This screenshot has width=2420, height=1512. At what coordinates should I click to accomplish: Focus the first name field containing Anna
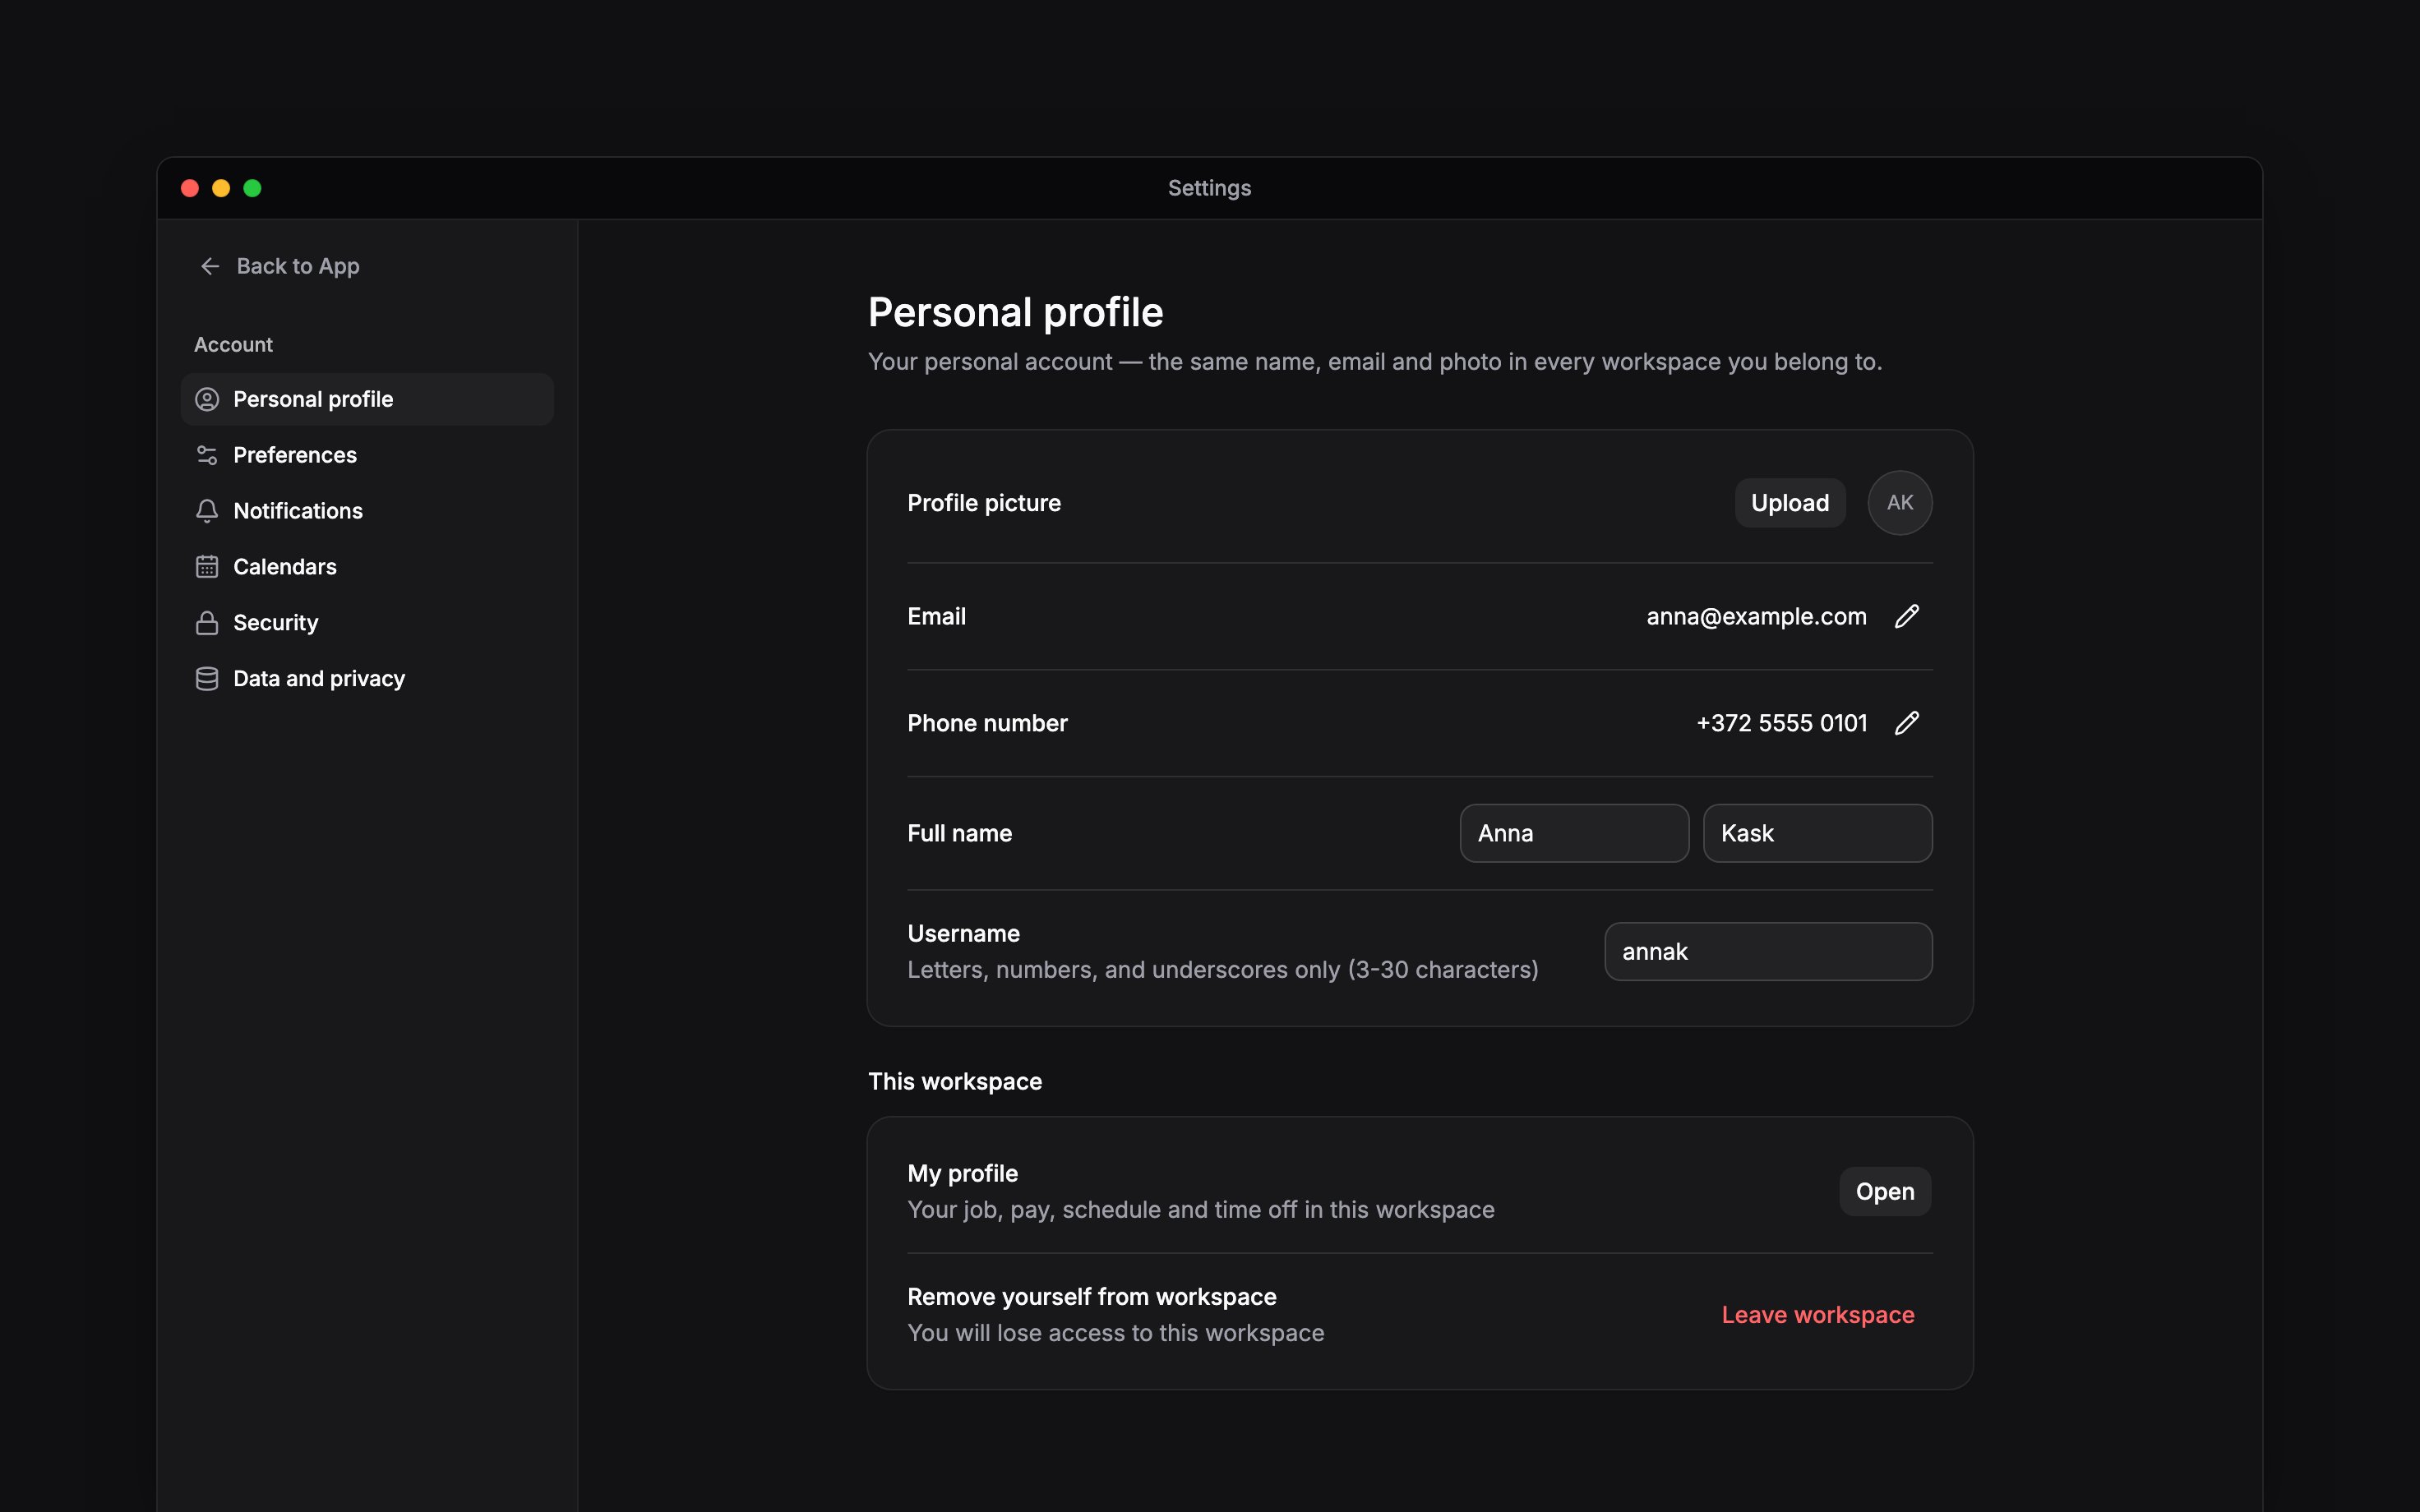(1574, 833)
